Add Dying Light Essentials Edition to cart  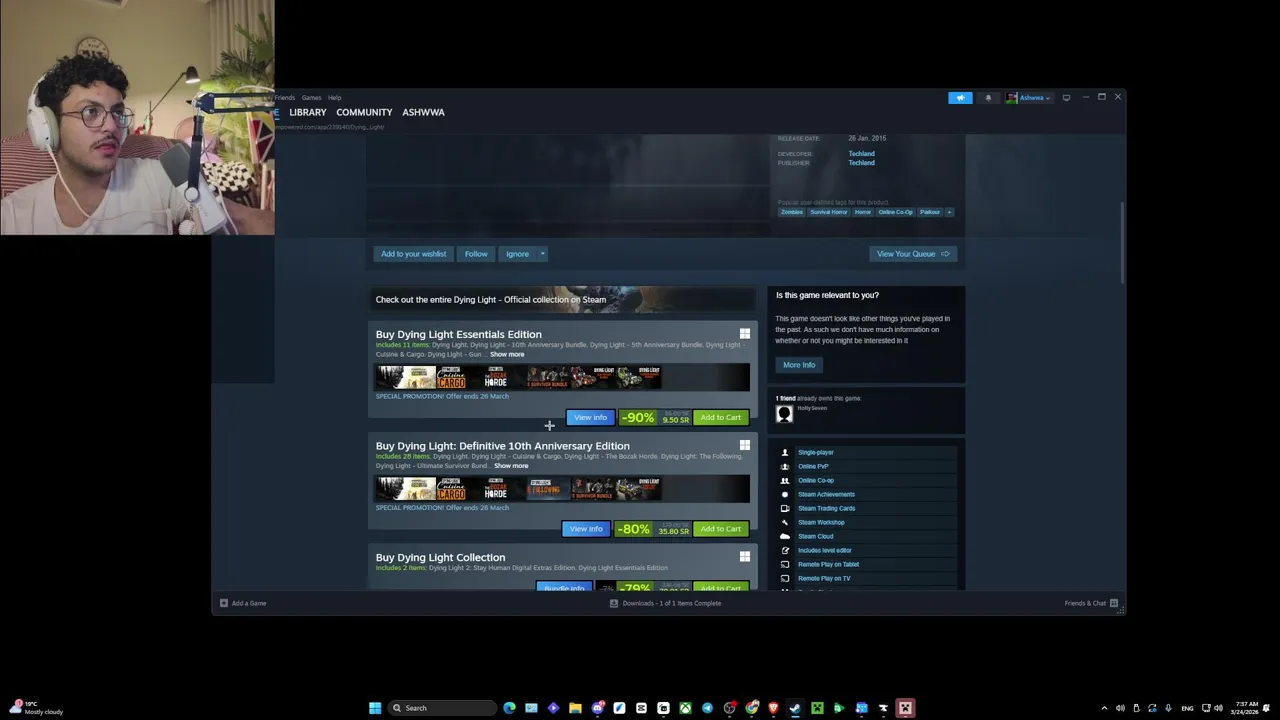[720, 418]
